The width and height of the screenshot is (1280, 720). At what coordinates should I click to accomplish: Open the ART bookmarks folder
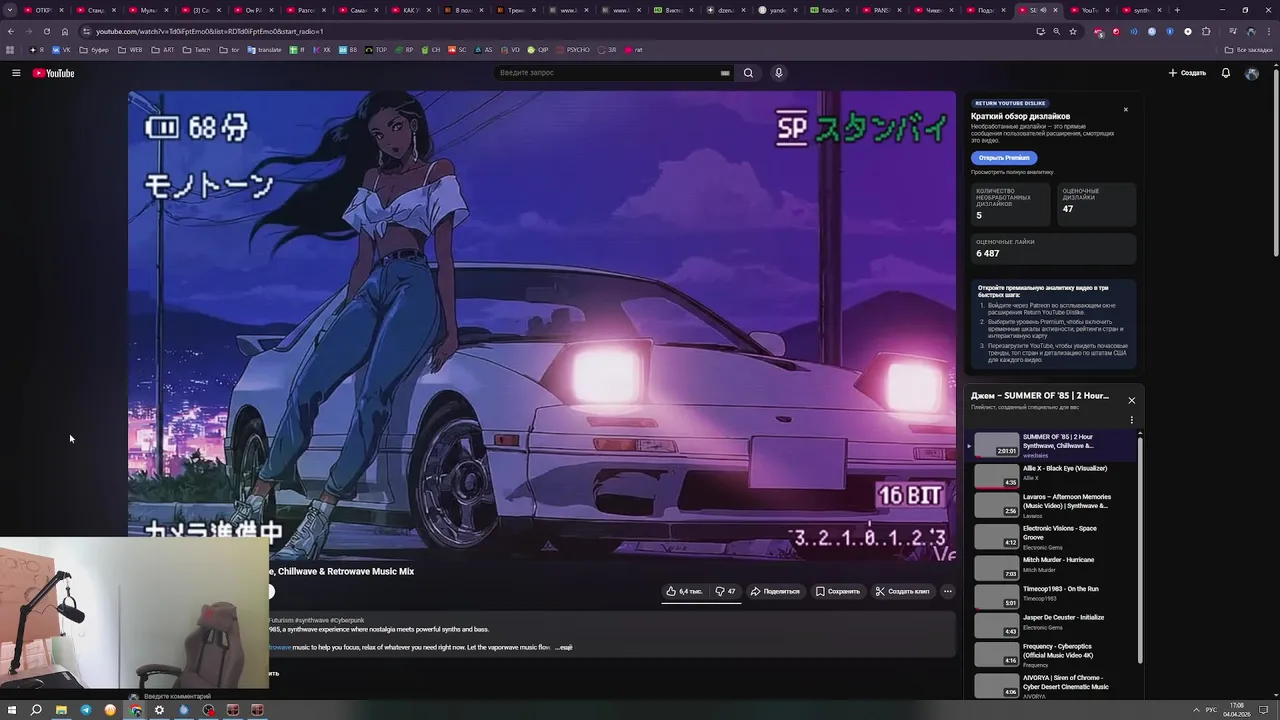point(164,49)
